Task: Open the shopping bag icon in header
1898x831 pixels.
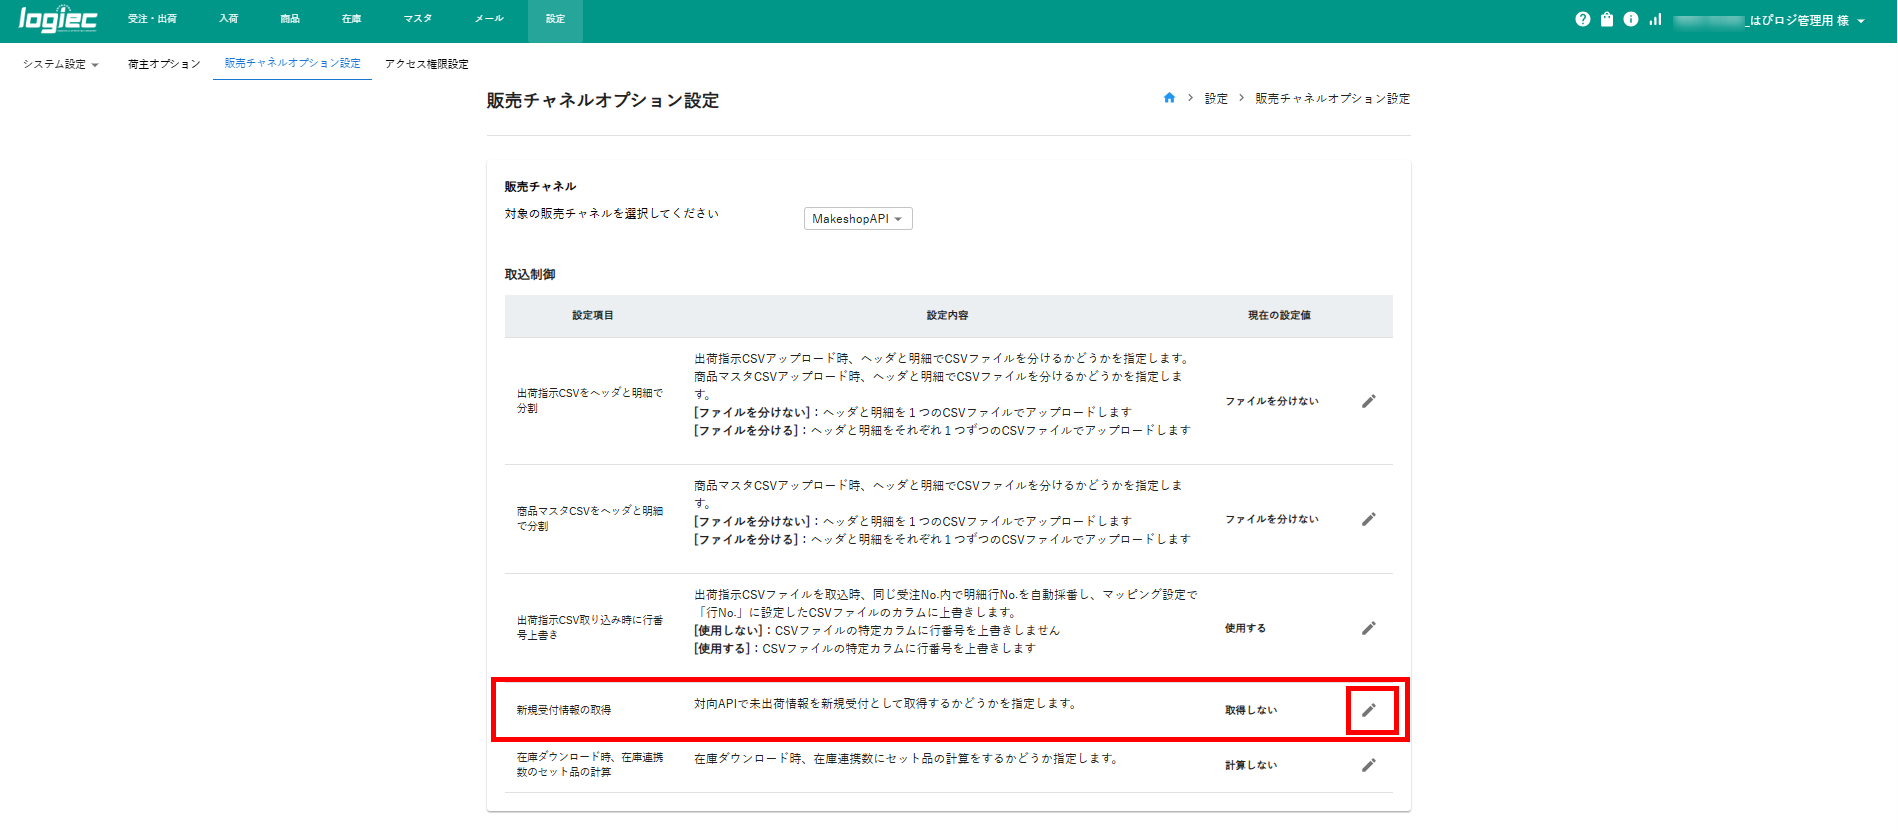Action: pos(1607,19)
